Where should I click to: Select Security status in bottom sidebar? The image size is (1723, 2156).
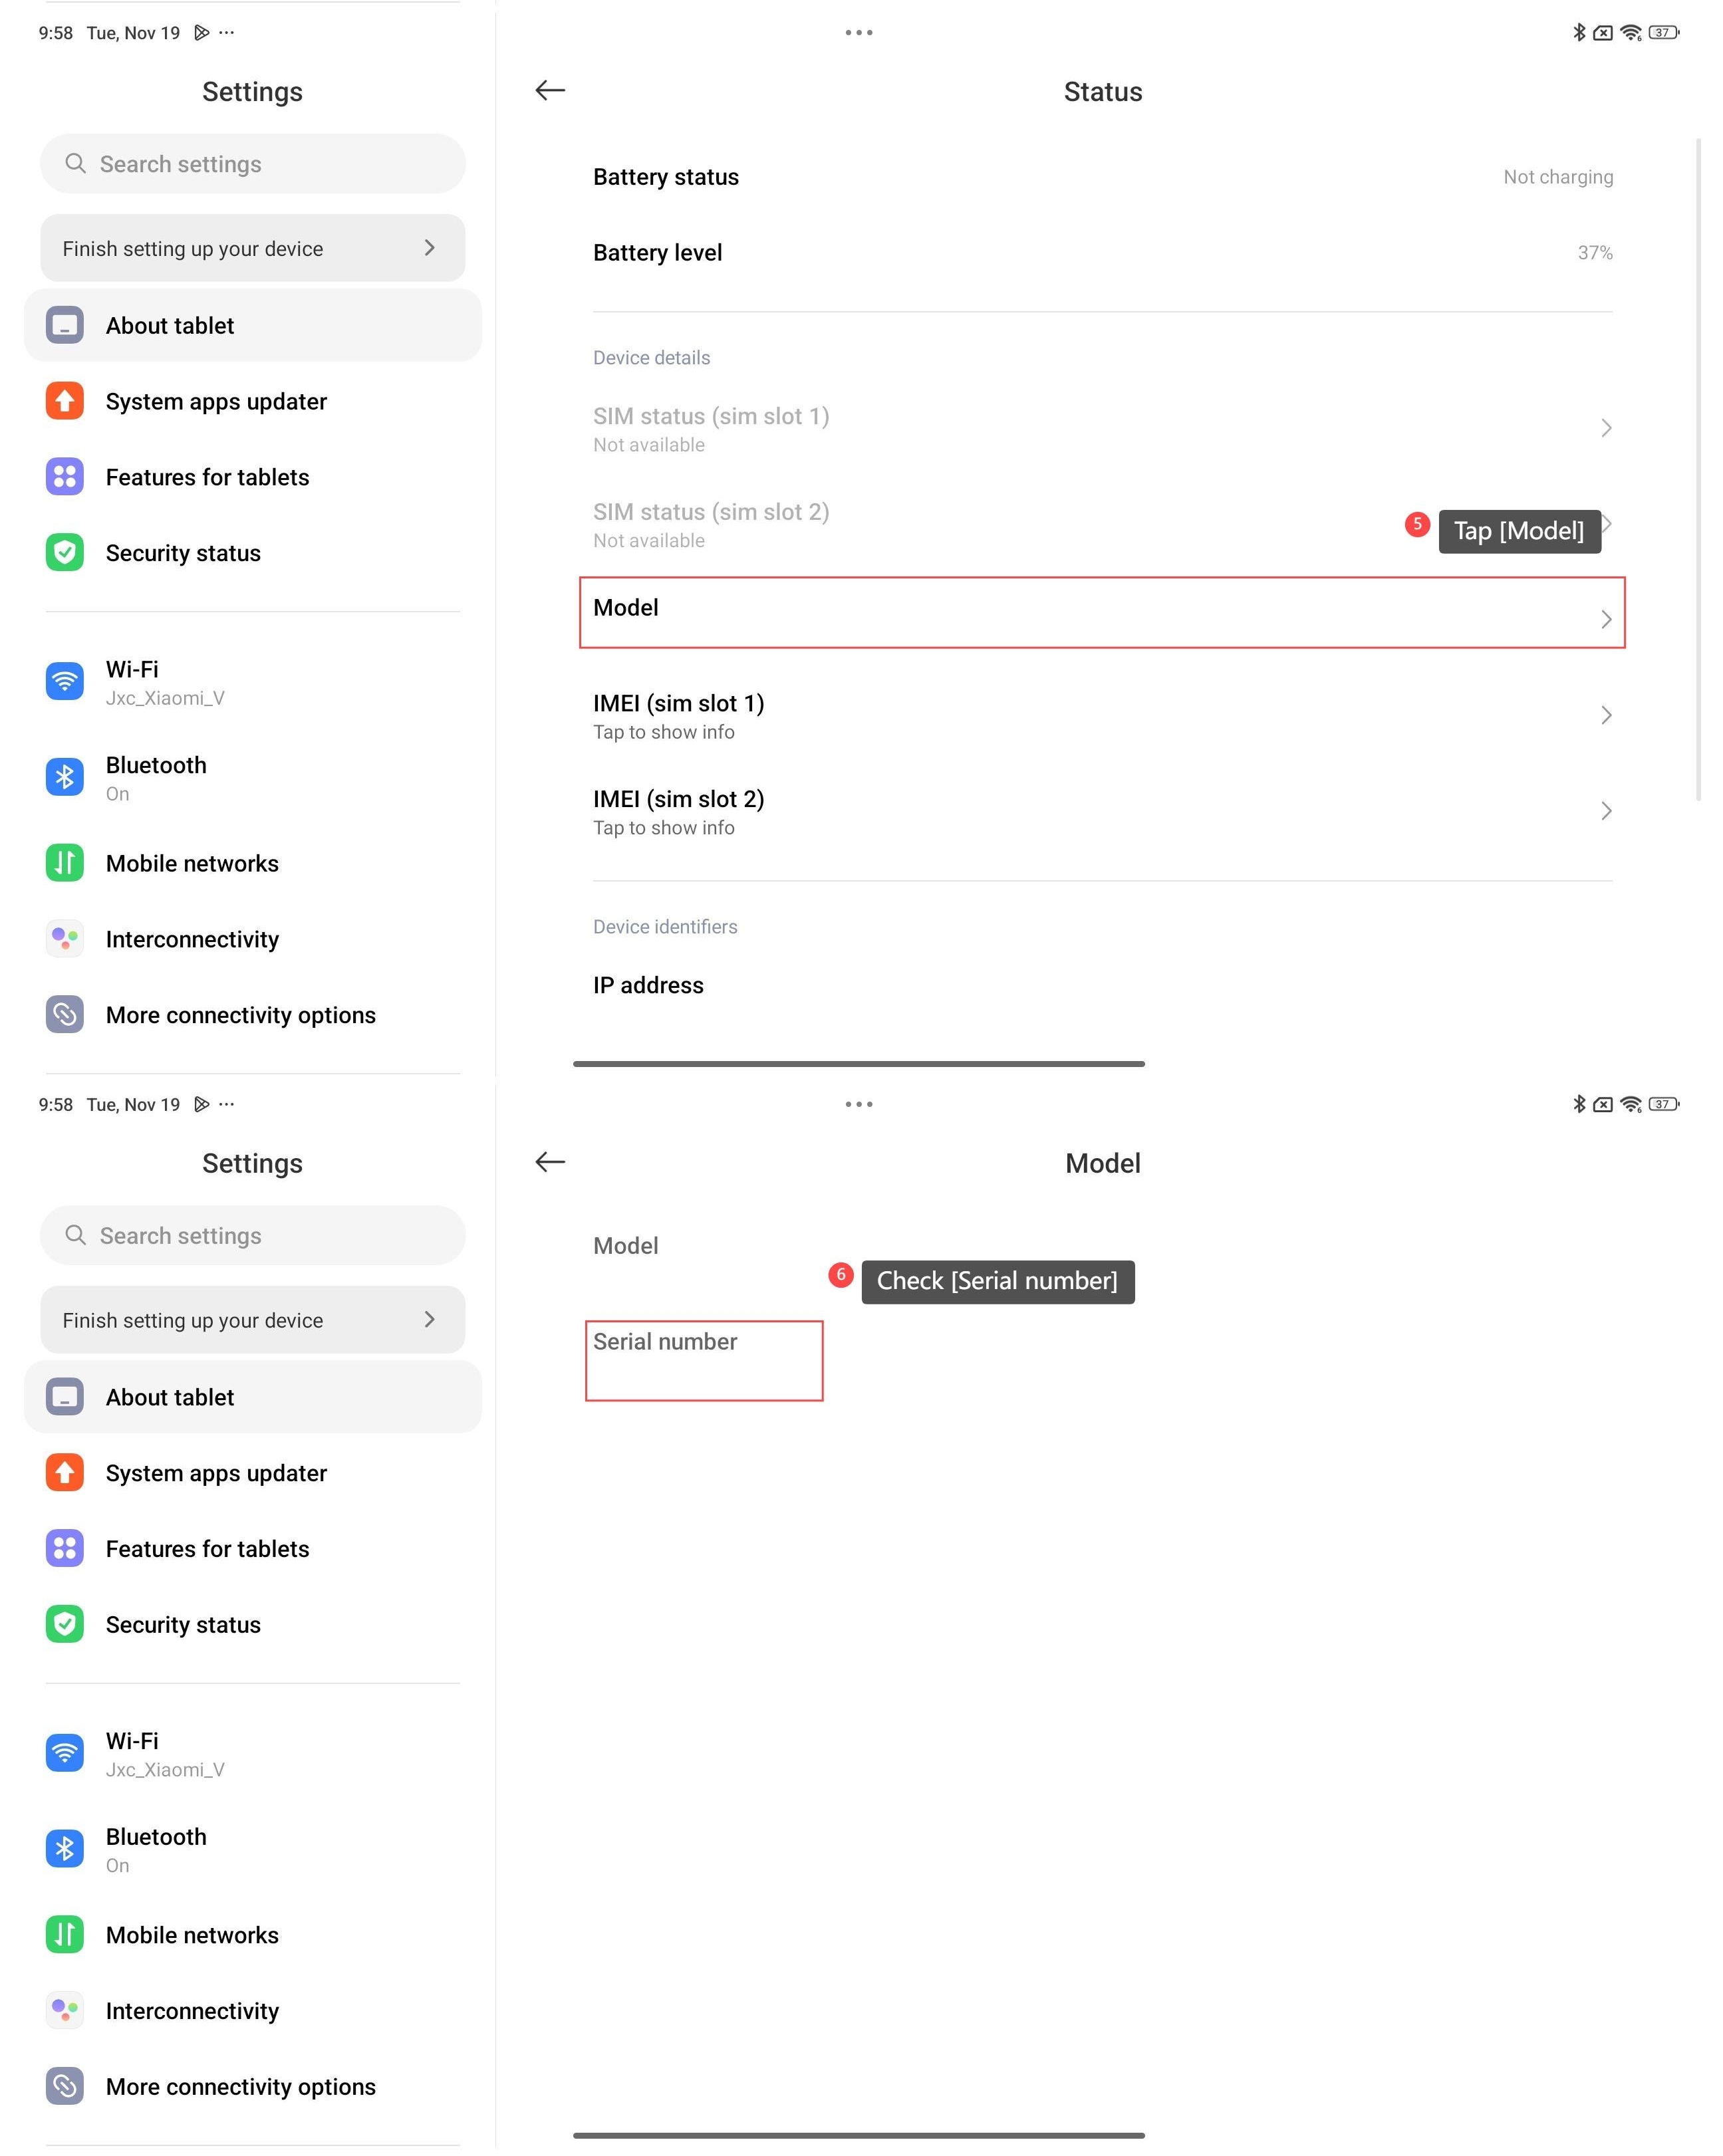click(x=183, y=1625)
